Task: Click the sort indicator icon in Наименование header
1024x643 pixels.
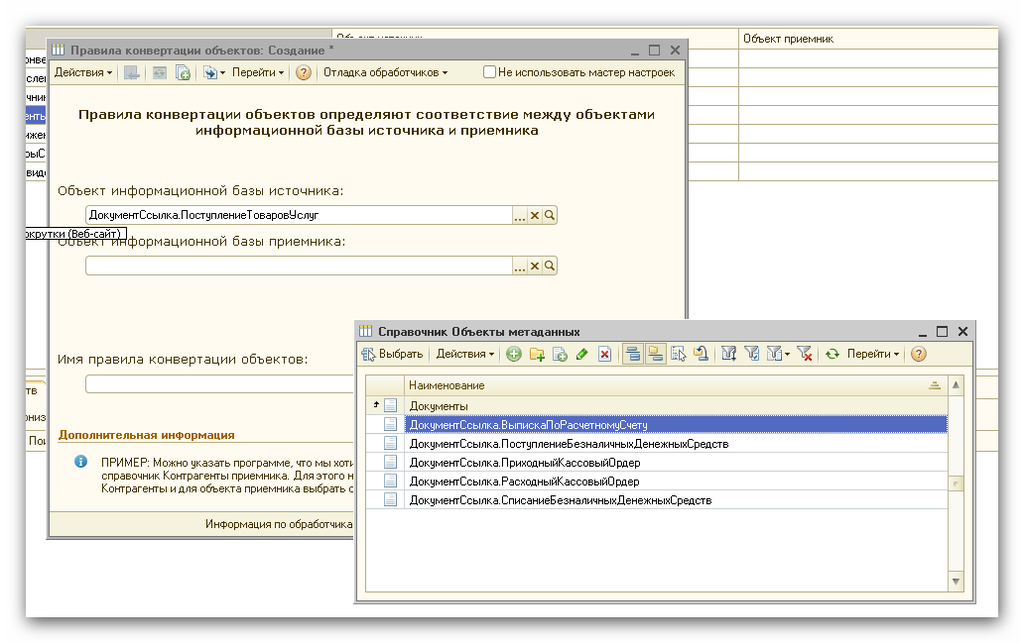Action: point(935,386)
